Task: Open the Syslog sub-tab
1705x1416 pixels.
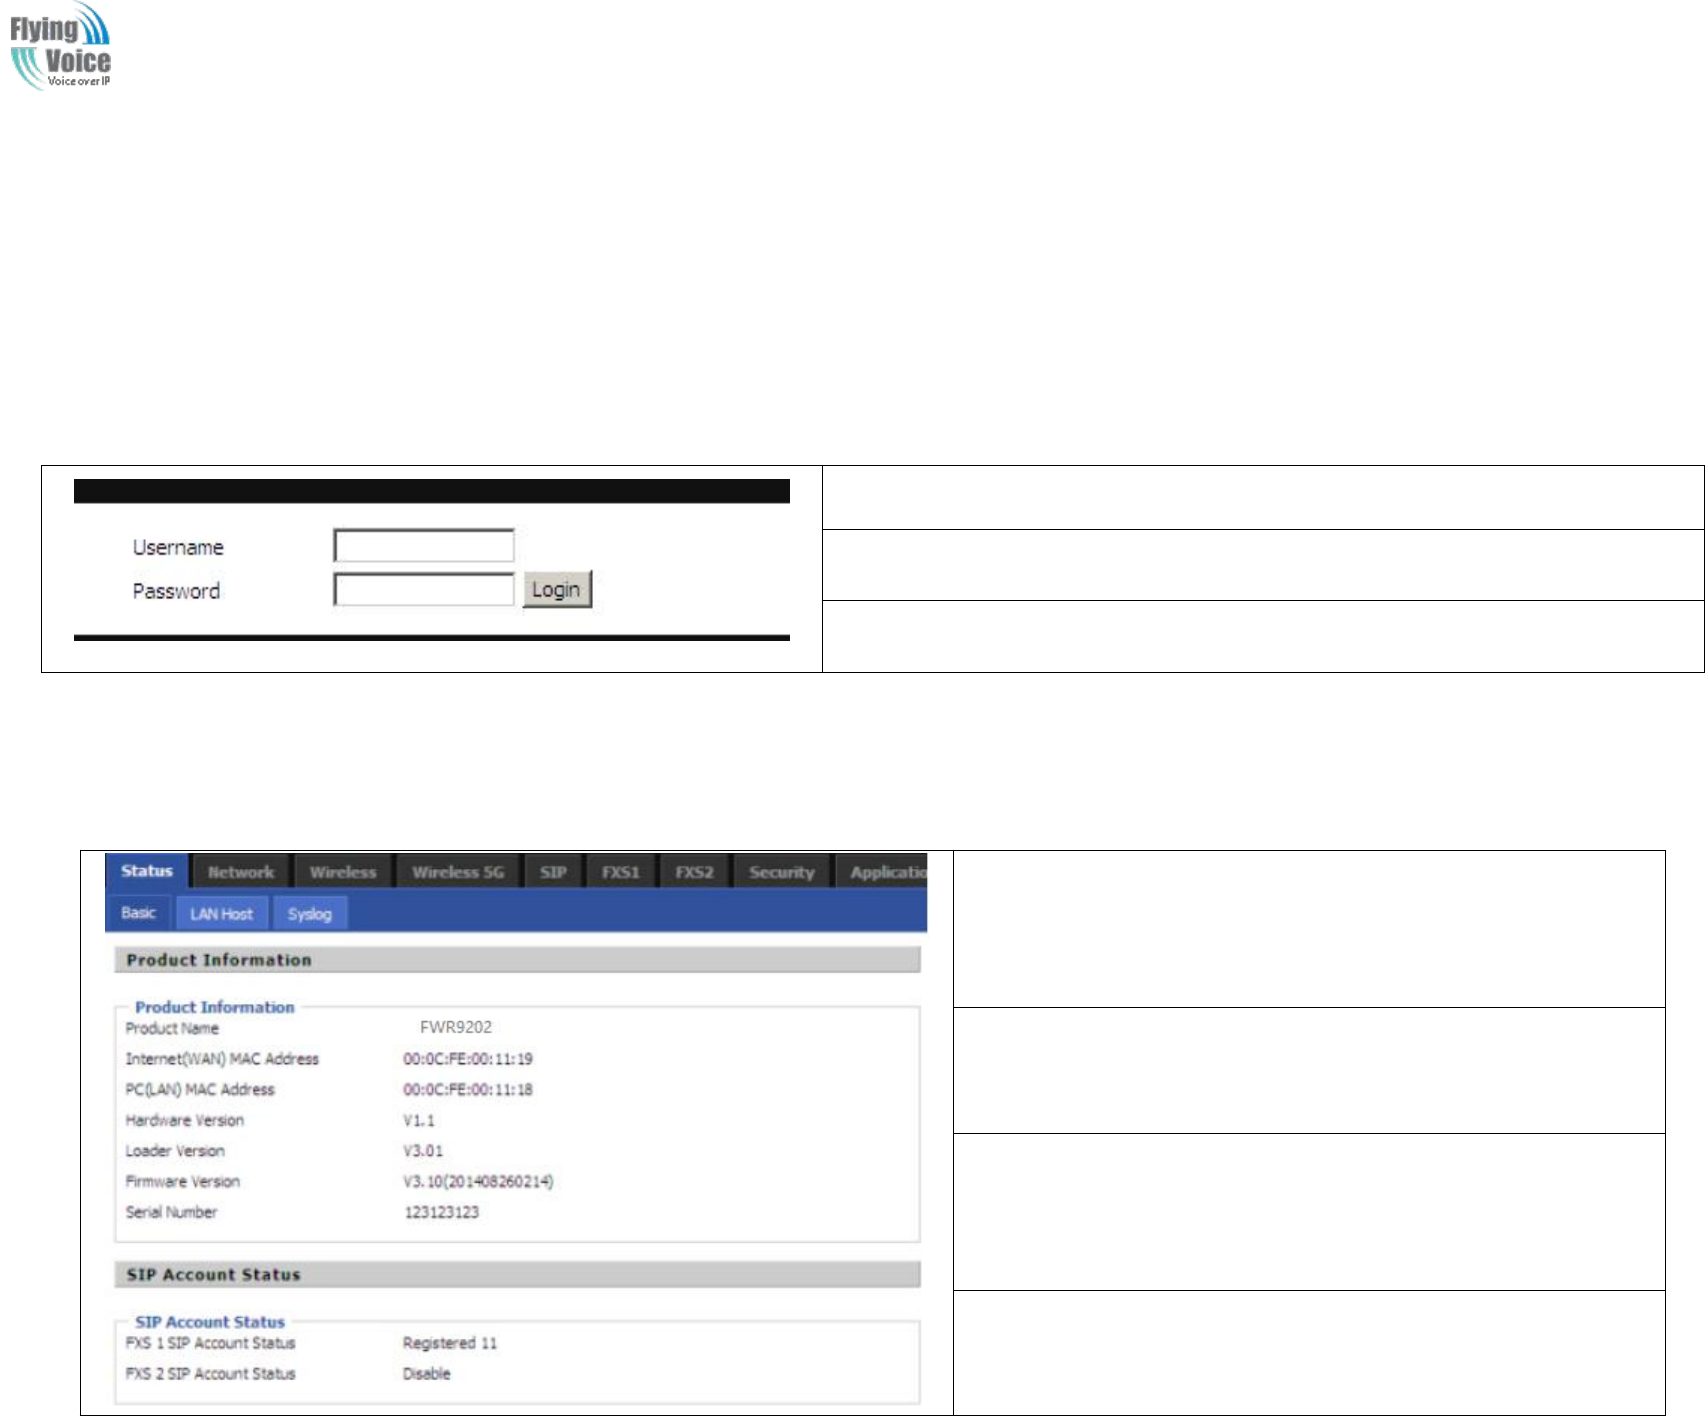Action: 309,914
